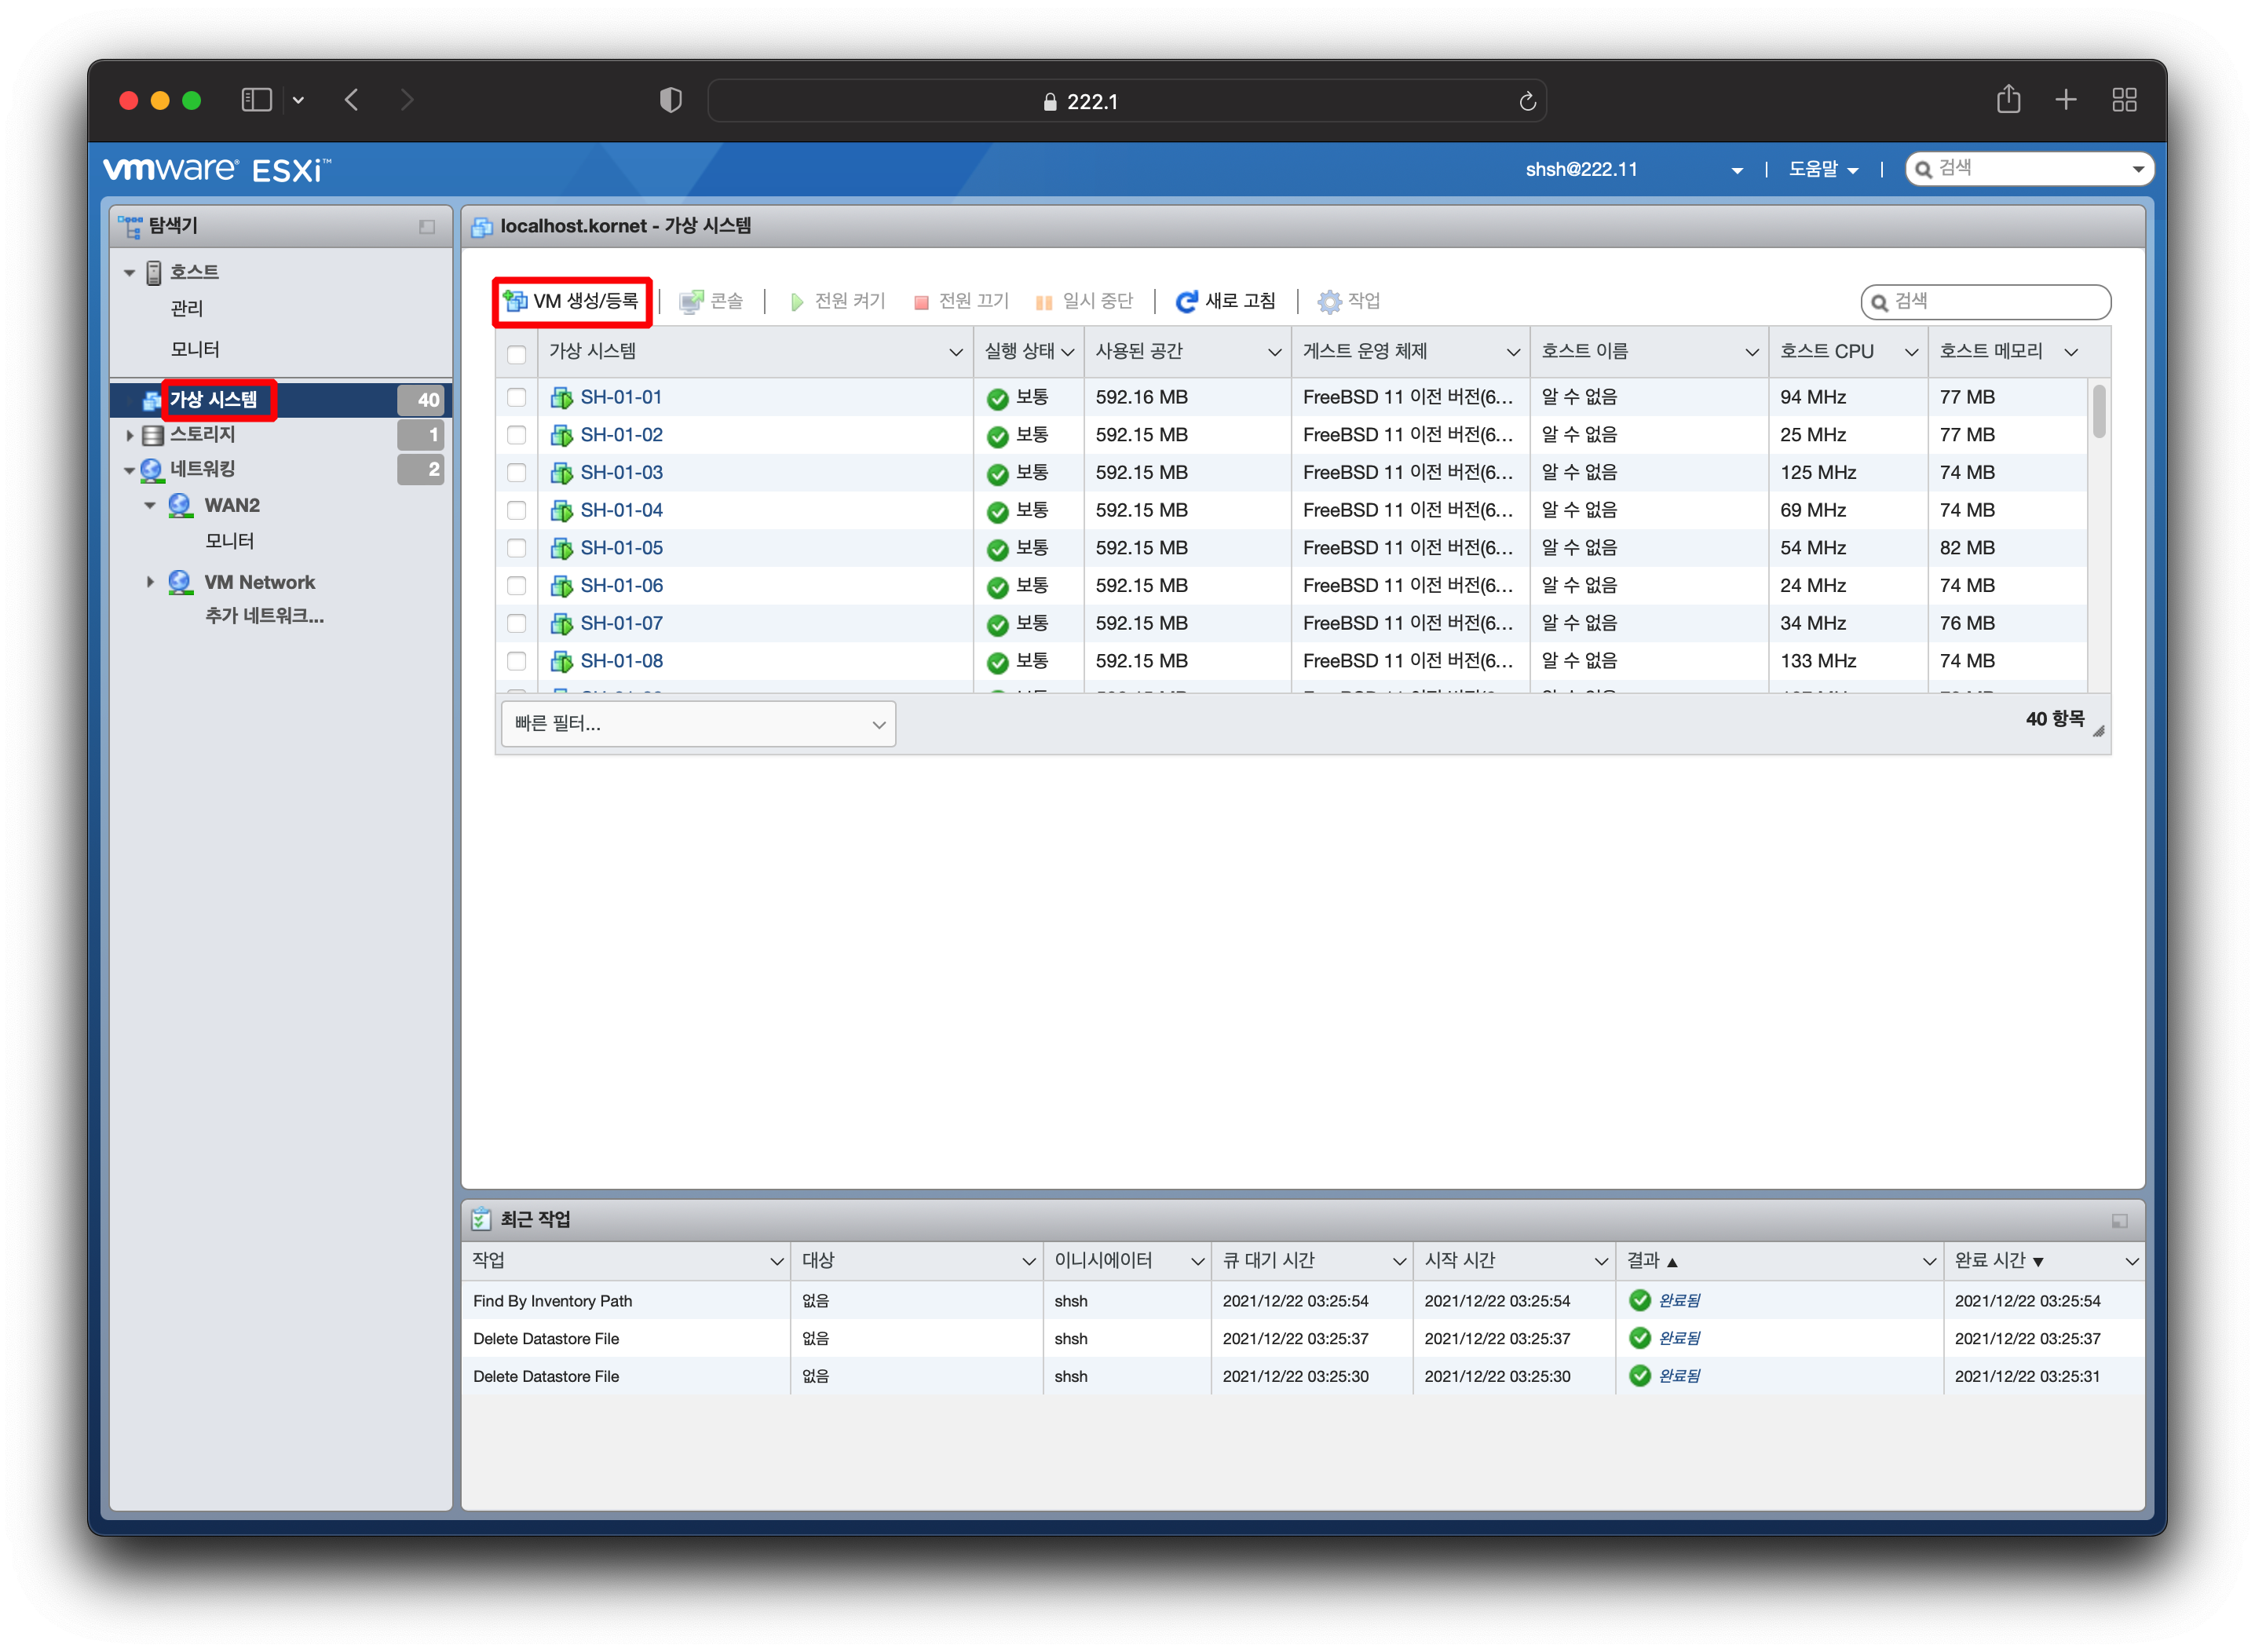
Task: Click the VM list vertical scrollbar
Action: (2098, 411)
